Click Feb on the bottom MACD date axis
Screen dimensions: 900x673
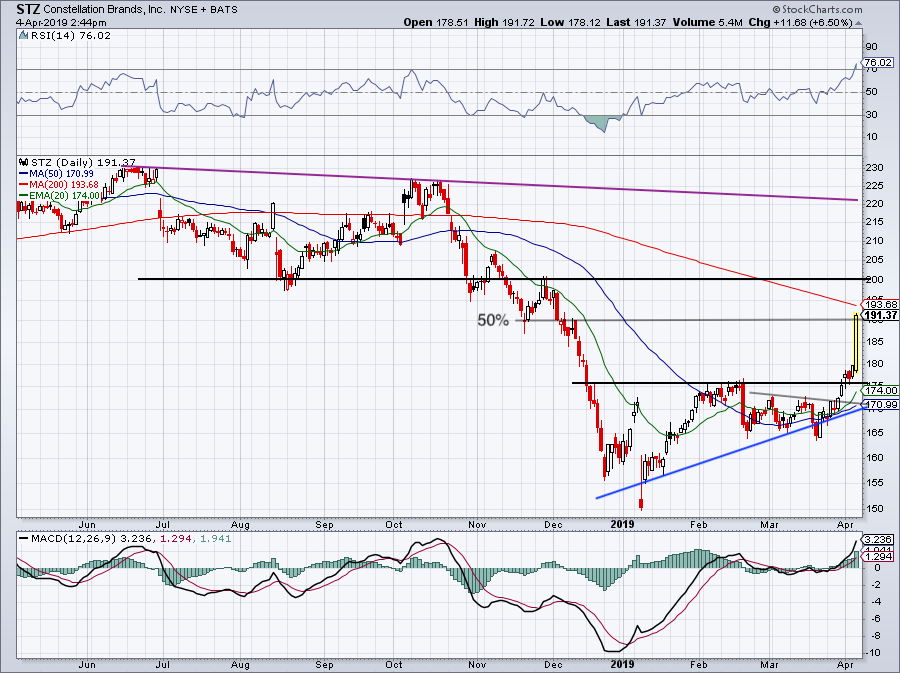coord(699,664)
